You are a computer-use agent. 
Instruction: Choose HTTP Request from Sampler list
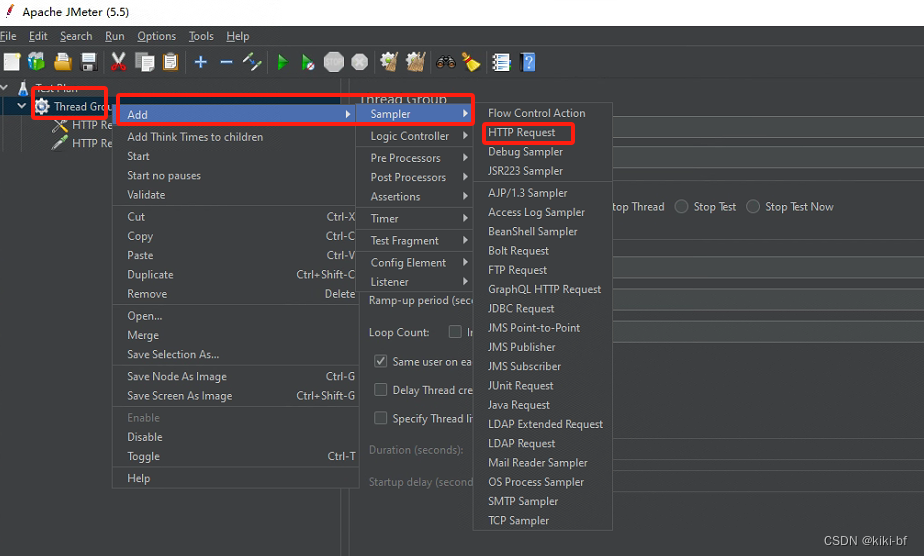(543, 133)
